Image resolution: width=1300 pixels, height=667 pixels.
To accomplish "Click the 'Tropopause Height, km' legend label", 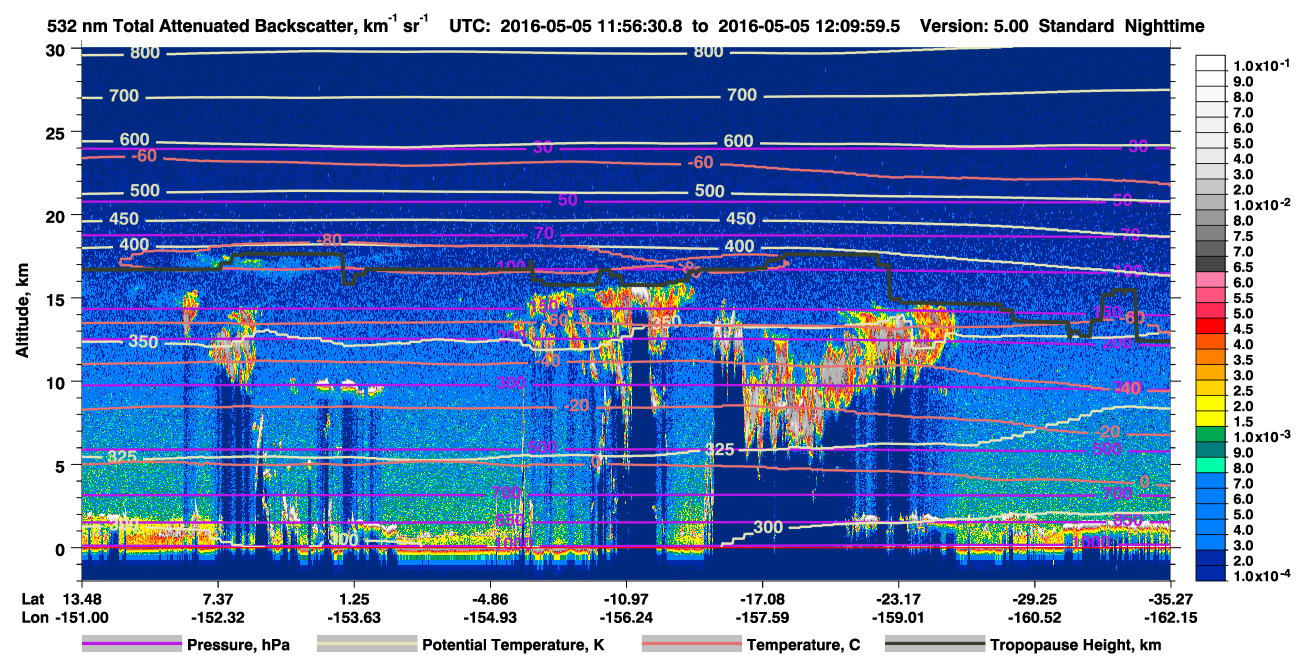I will (x=1076, y=645).
